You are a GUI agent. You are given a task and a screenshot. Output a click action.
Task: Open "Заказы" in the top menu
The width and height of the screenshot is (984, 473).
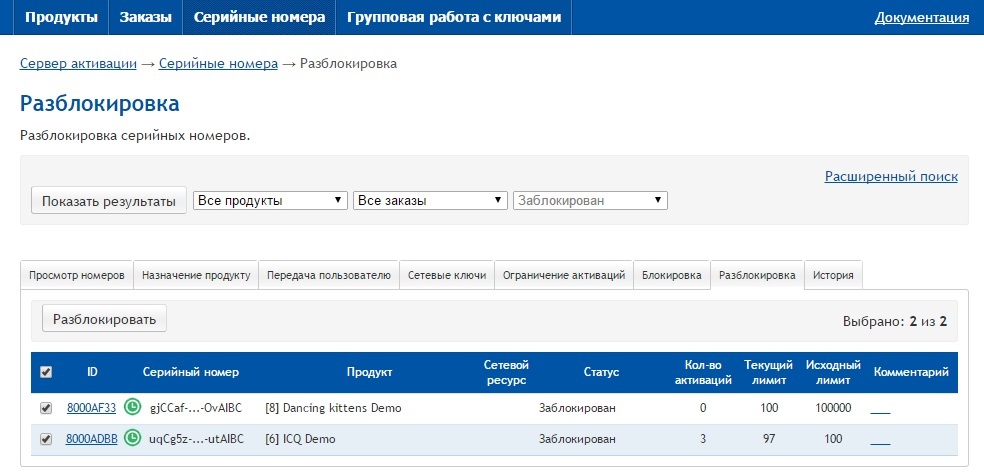145,17
